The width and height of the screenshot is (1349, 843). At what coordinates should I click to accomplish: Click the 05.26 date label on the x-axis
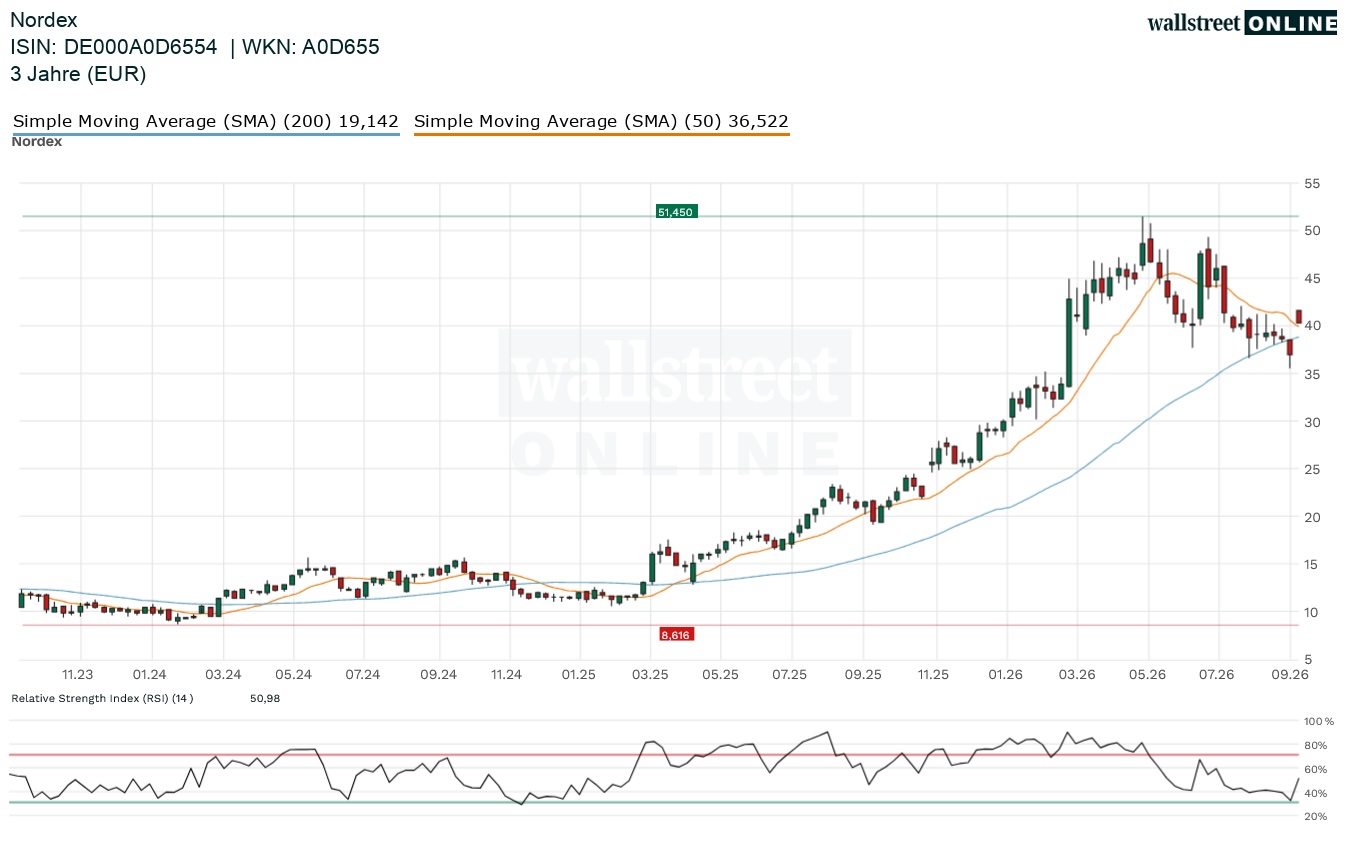tap(1146, 675)
